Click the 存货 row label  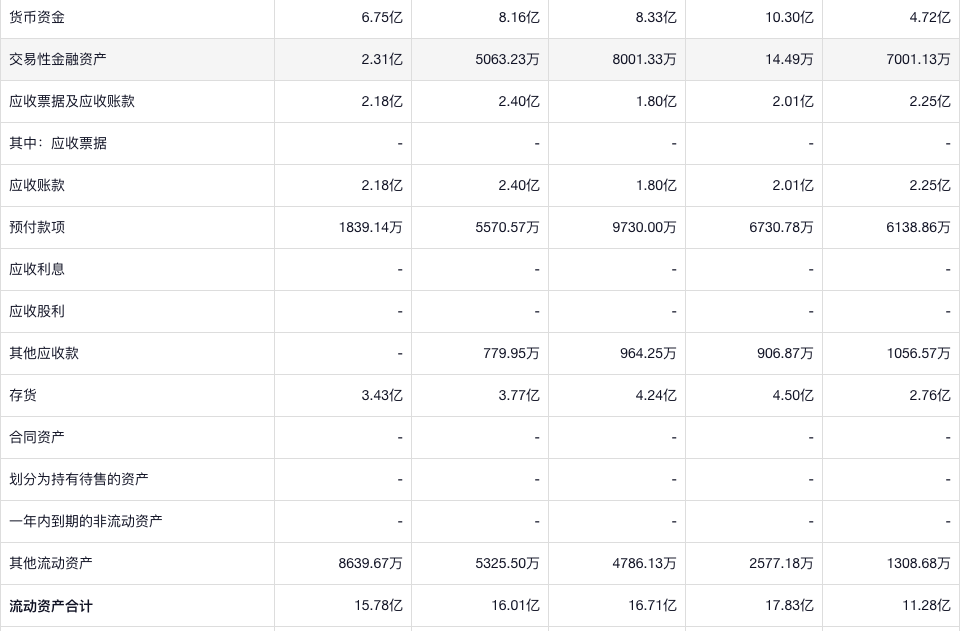click(23, 395)
